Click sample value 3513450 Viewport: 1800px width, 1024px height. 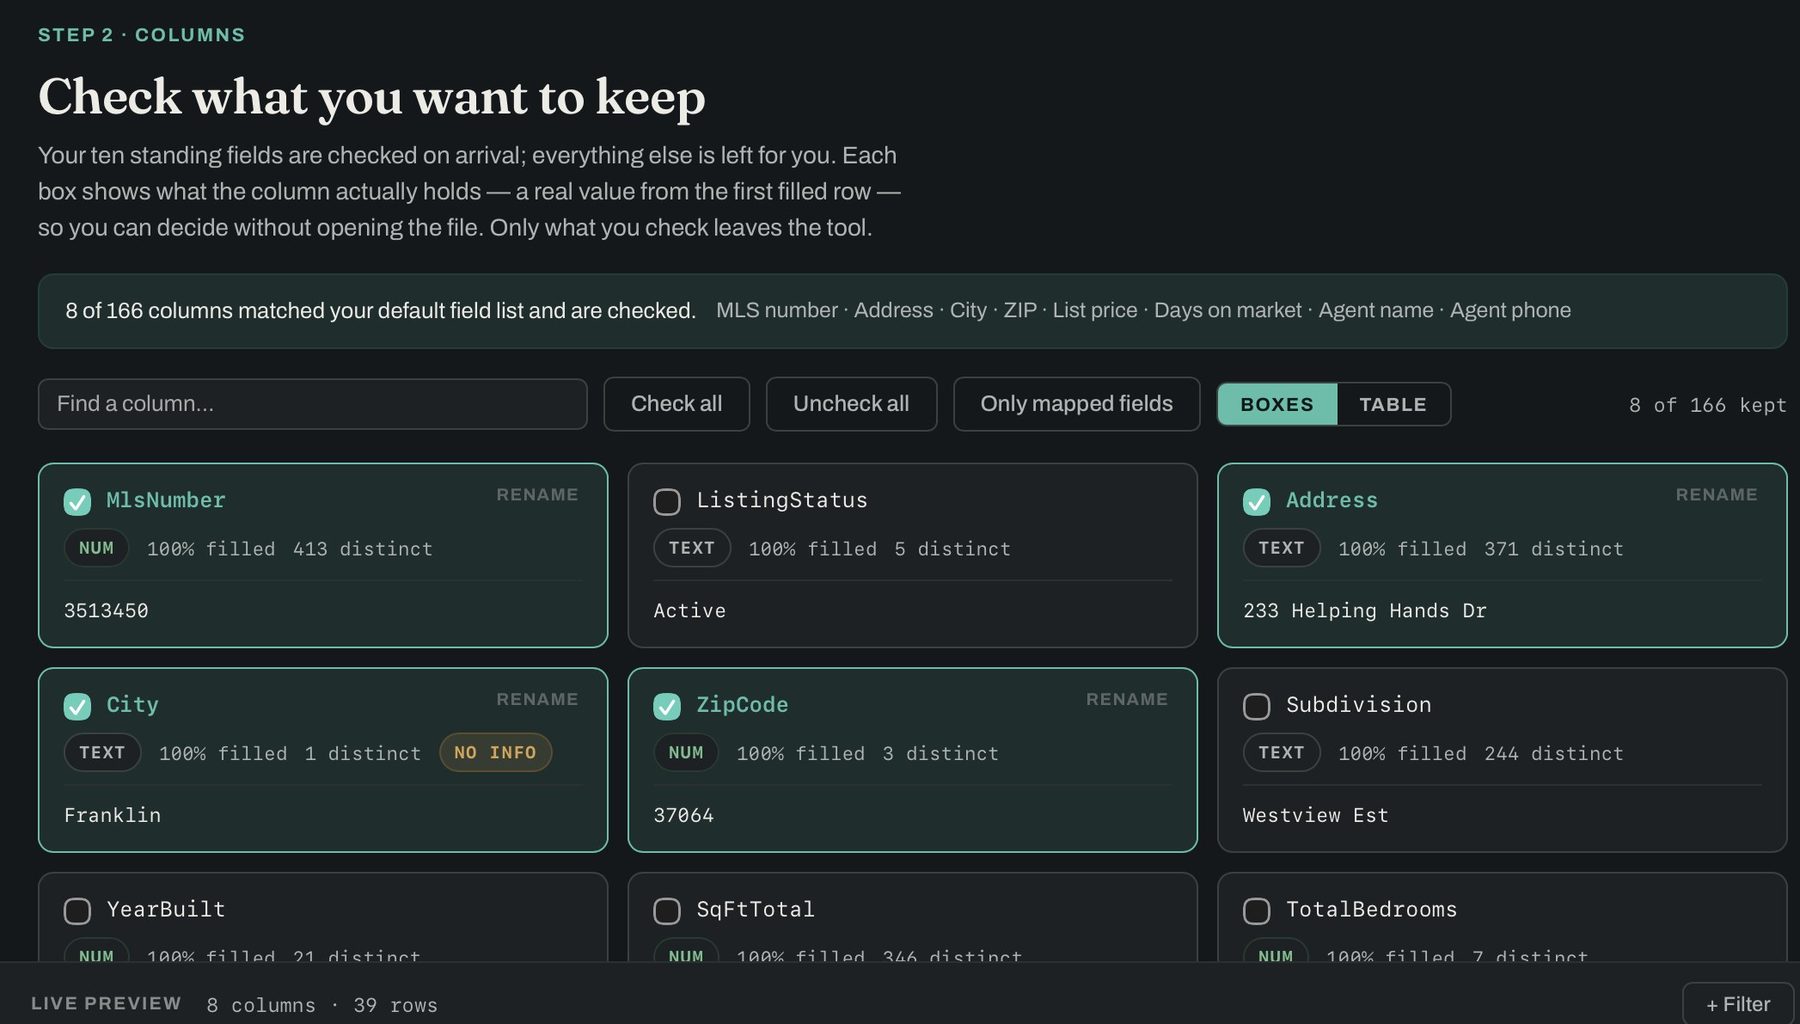(106, 611)
